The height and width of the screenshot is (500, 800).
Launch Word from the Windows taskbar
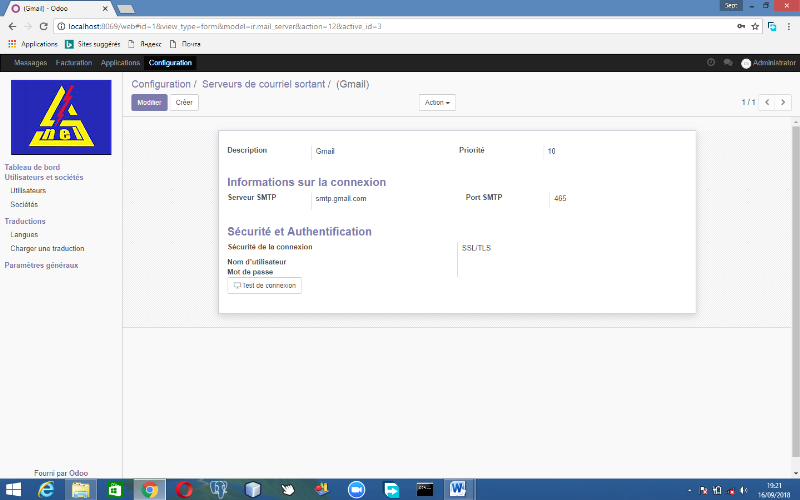click(458, 489)
